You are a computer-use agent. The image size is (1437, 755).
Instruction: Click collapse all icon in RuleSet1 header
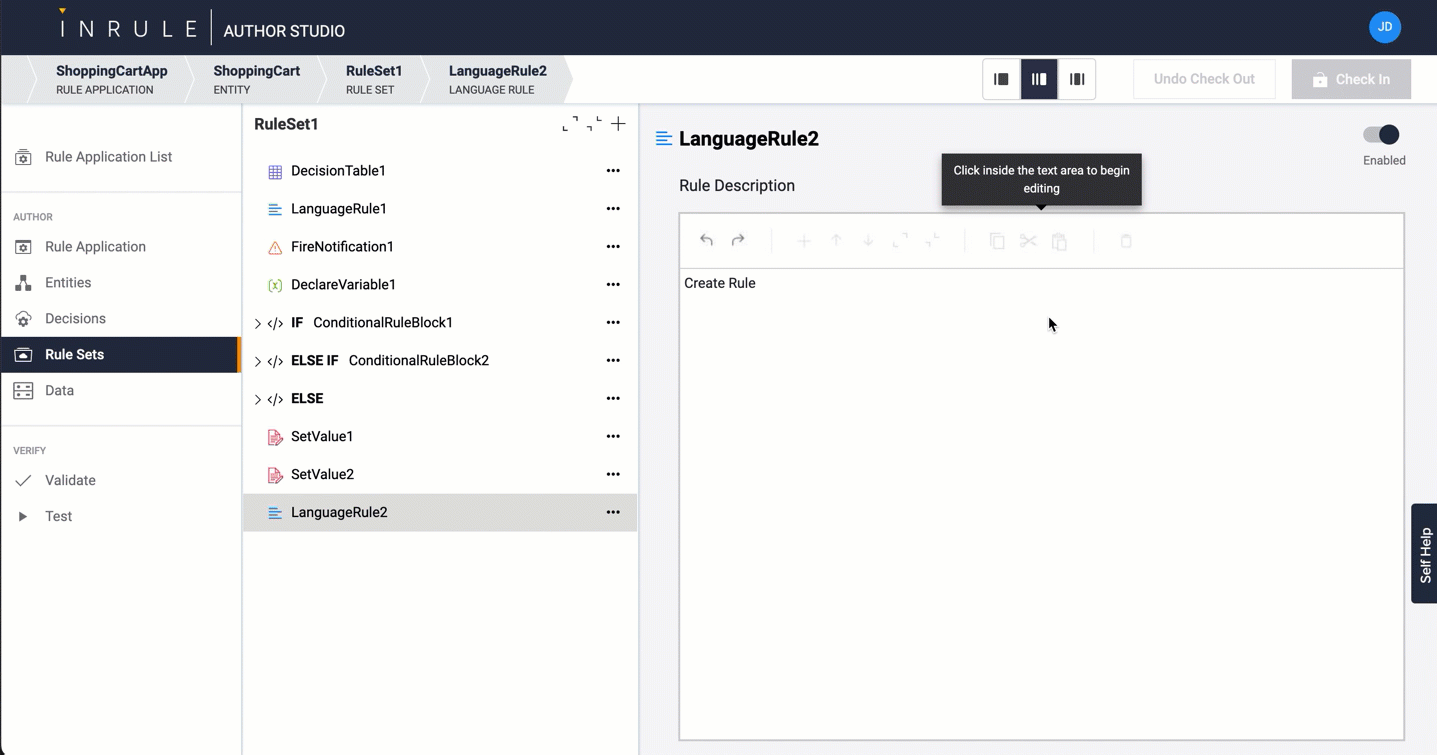(594, 124)
